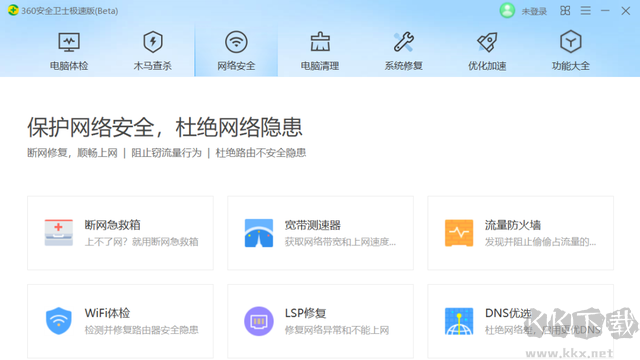Open the LSP修复 title text

tap(305, 313)
